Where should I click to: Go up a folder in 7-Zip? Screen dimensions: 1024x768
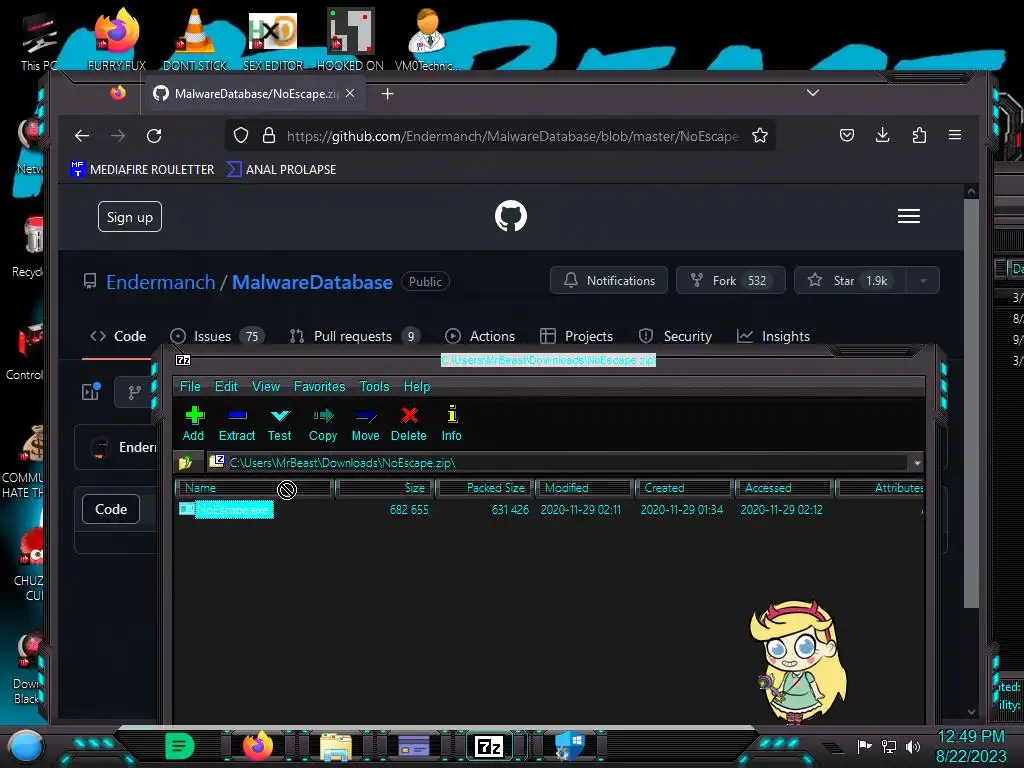[x=185, y=462]
